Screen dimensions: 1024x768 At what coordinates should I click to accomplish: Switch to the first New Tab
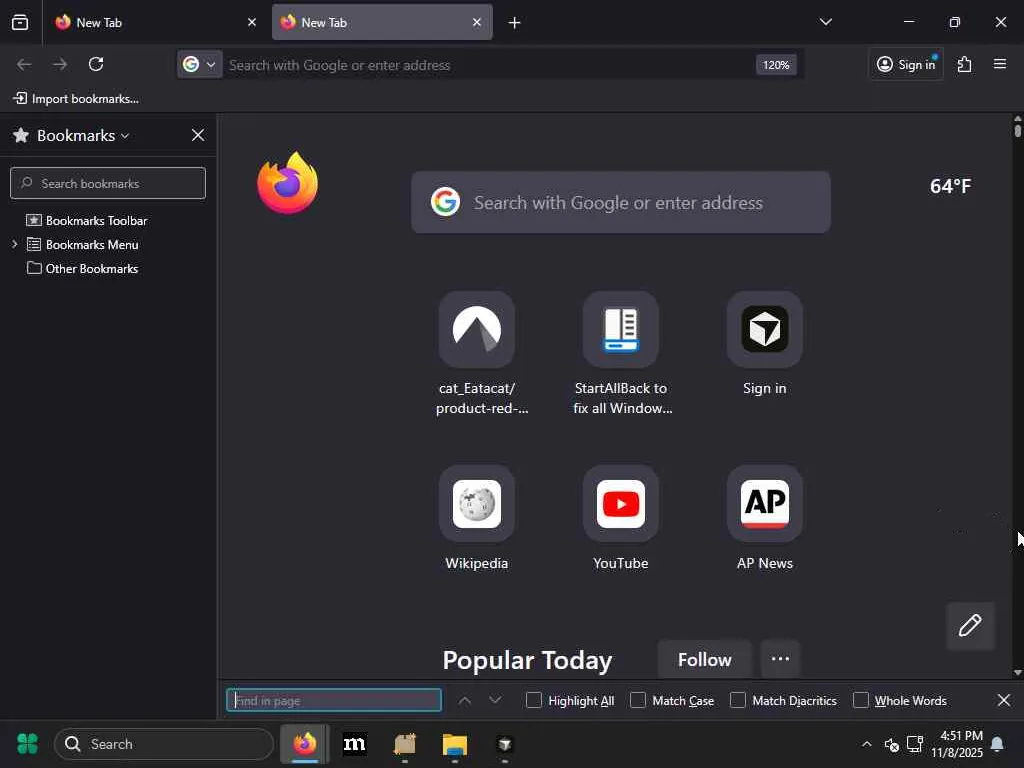tap(155, 22)
